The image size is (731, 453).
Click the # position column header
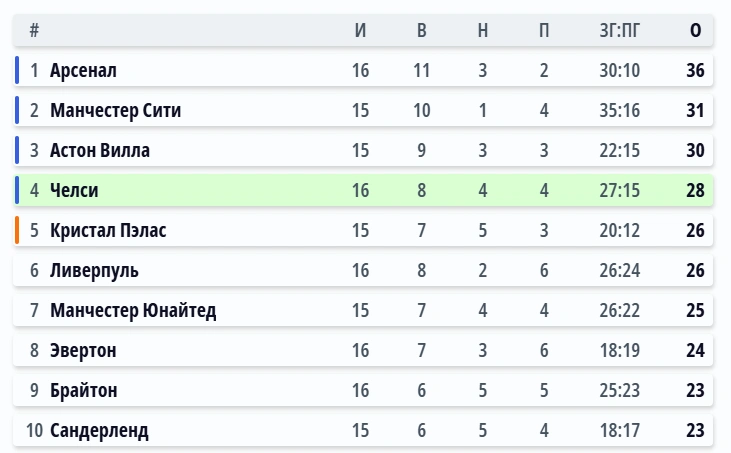34,31
